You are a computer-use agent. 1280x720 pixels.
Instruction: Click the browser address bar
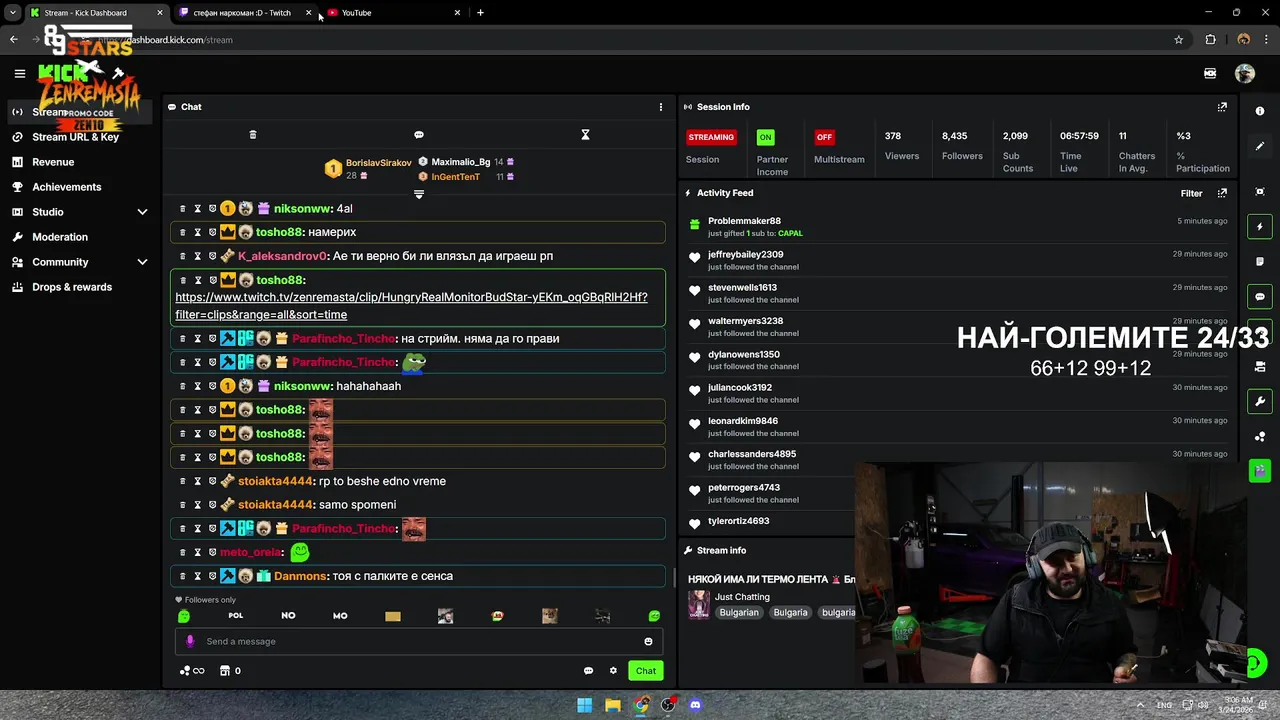(x=630, y=40)
